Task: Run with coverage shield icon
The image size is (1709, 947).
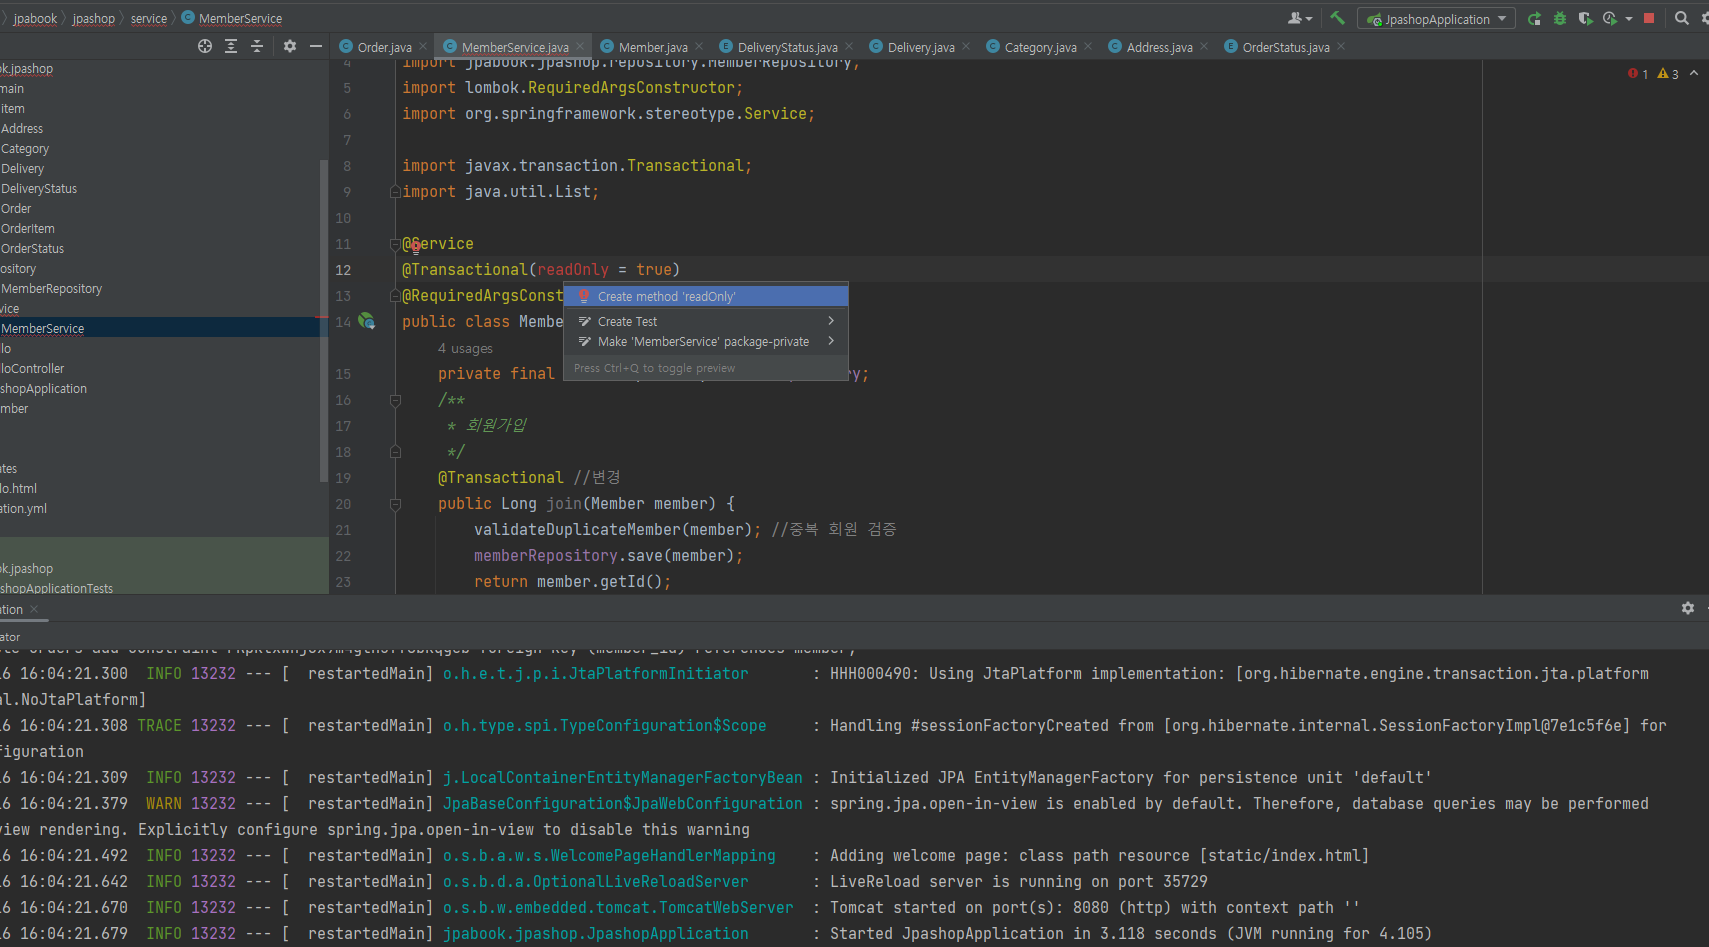Action: (1585, 18)
